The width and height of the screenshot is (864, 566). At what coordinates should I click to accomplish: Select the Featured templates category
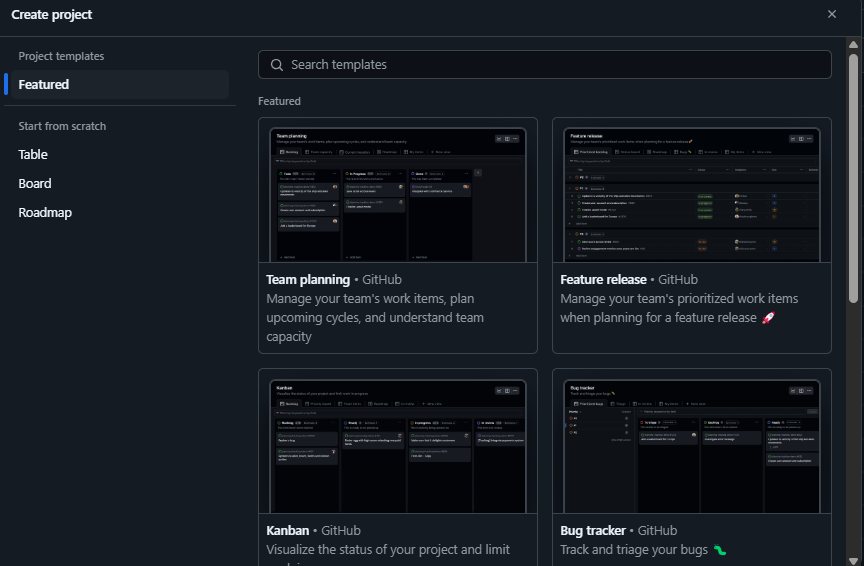pos(120,84)
